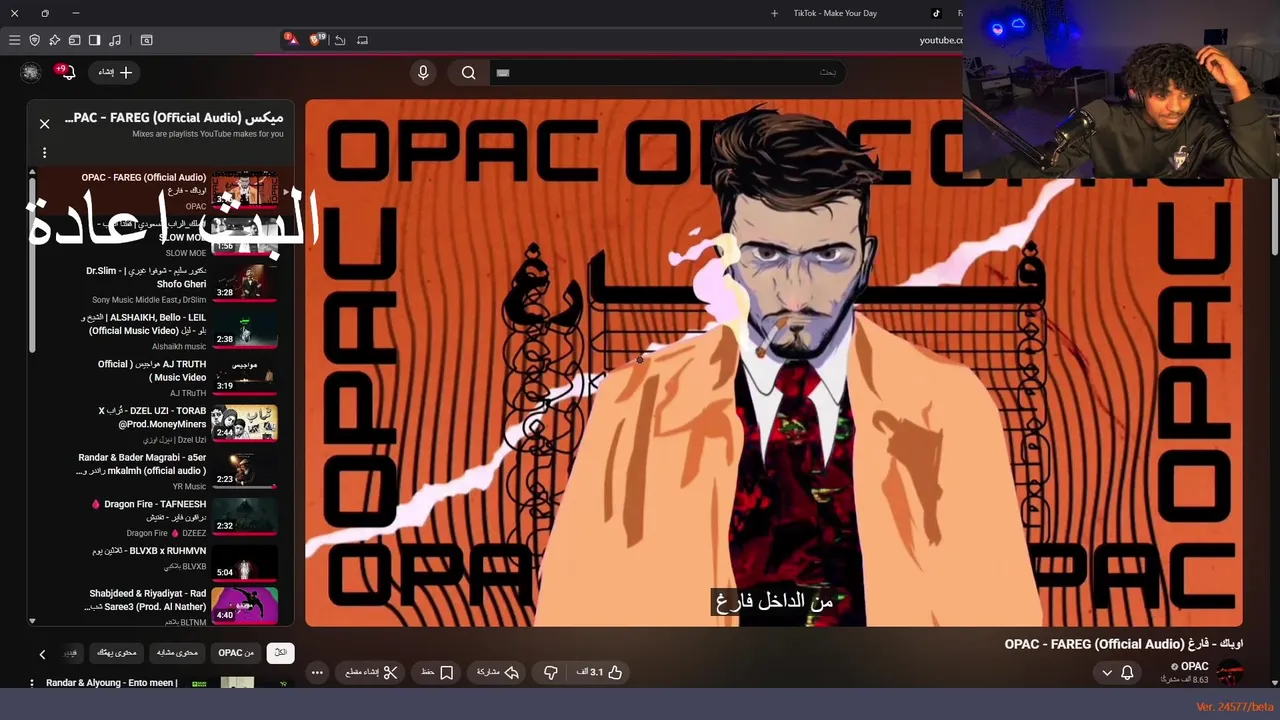
Task: Select the partially hidden 'فيديو' filter chip
Action: tap(70, 653)
